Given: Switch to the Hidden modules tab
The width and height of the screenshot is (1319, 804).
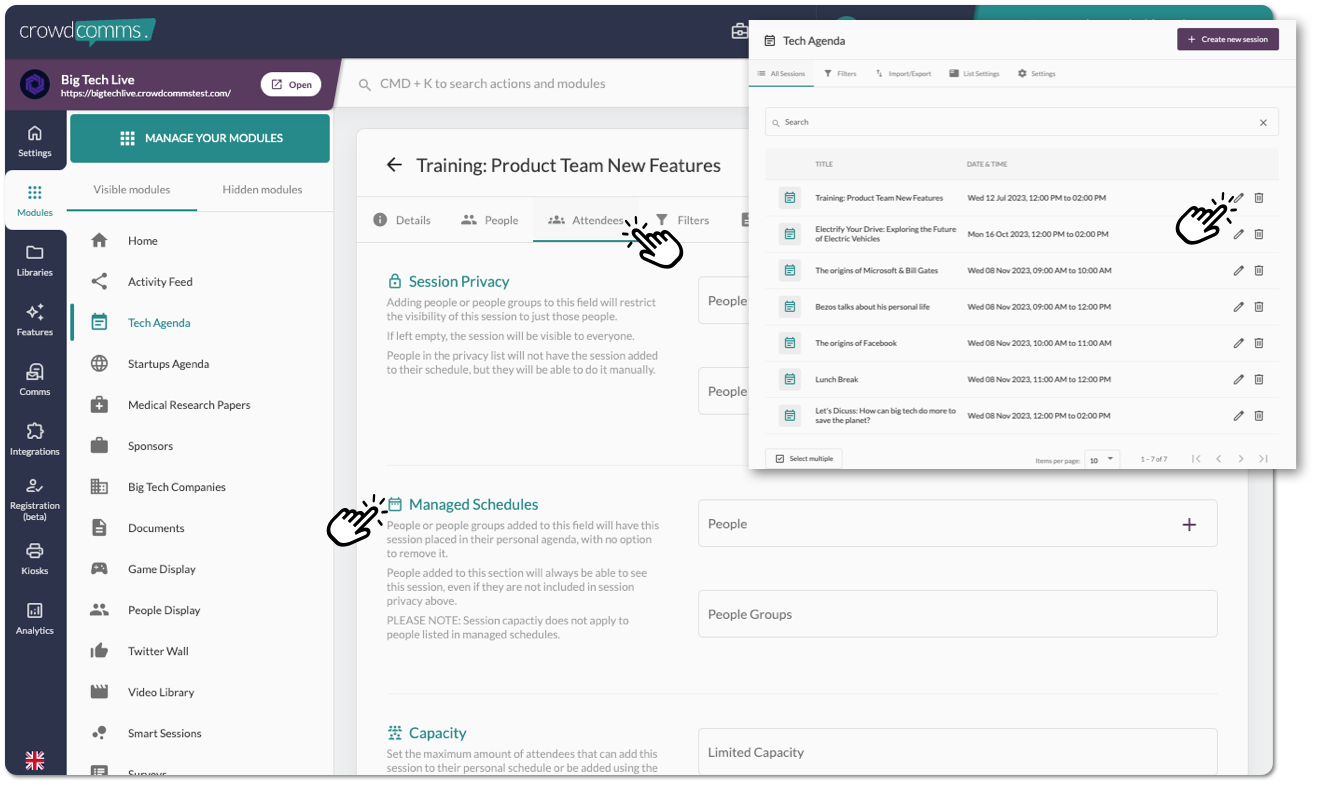Looking at the screenshot, I should [x=262, y=190].
